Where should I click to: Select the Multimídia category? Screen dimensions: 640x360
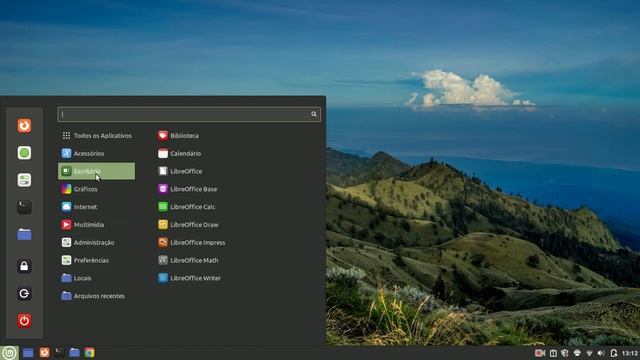click(96, 224)
